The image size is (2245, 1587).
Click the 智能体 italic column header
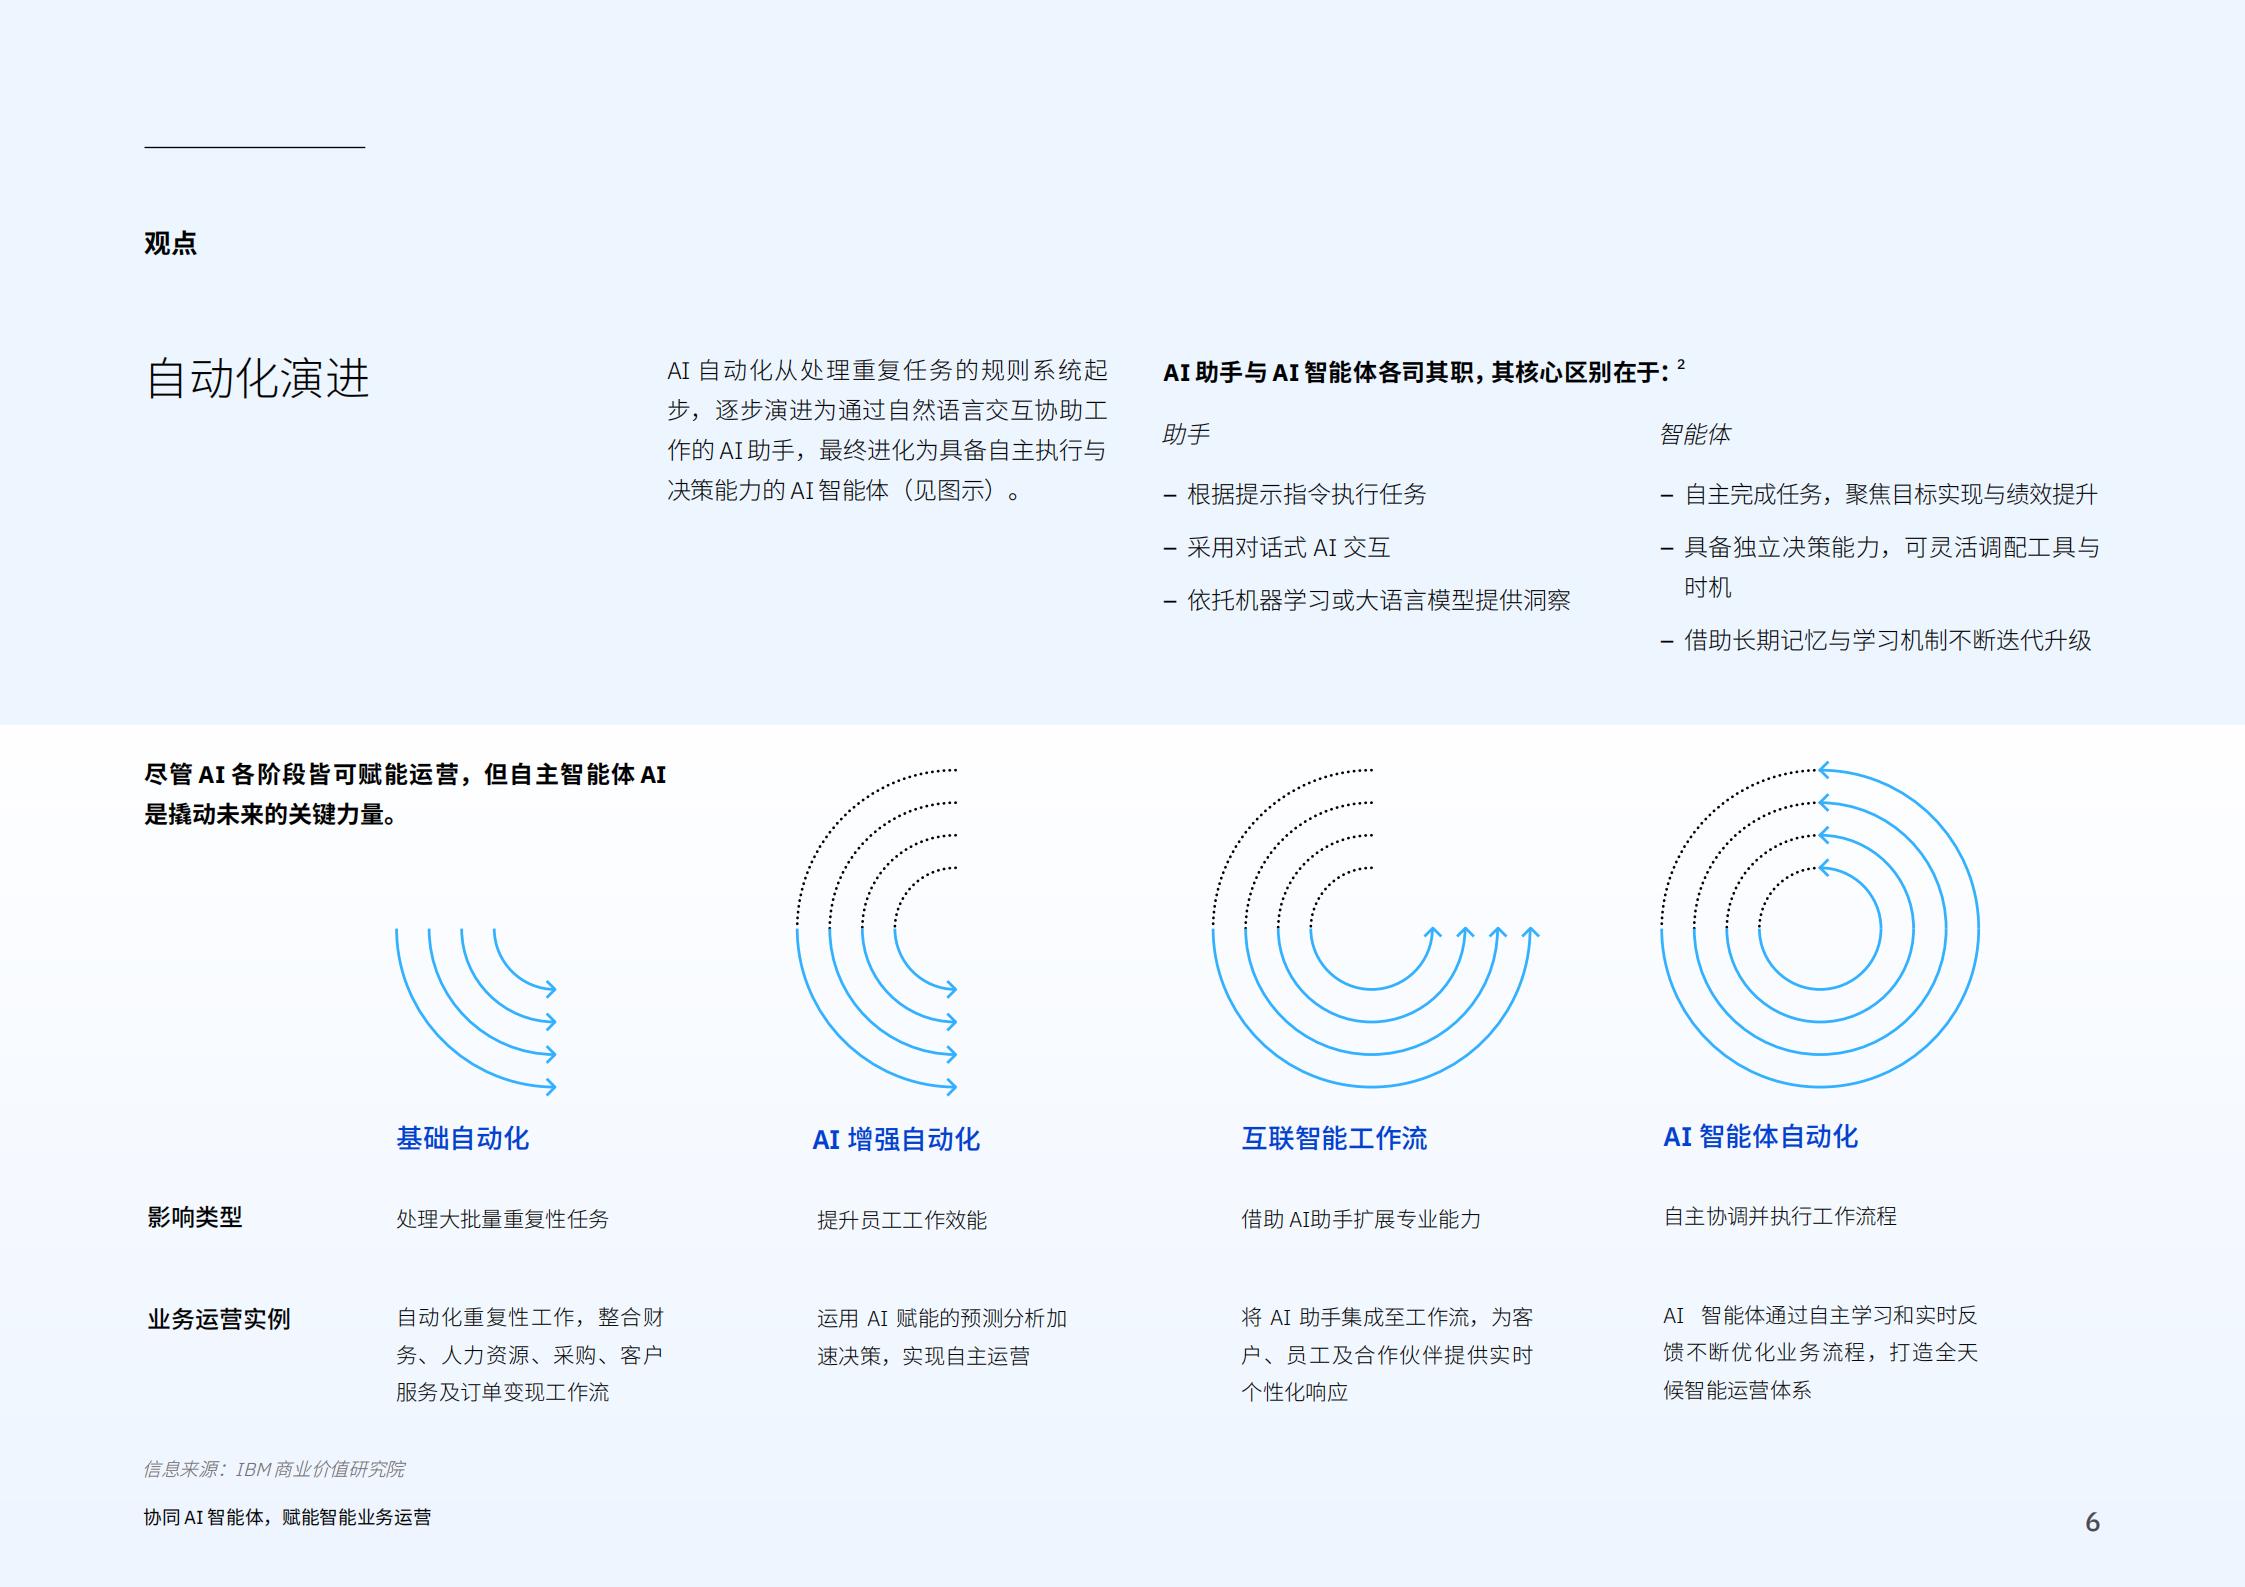click(1695, 434)
